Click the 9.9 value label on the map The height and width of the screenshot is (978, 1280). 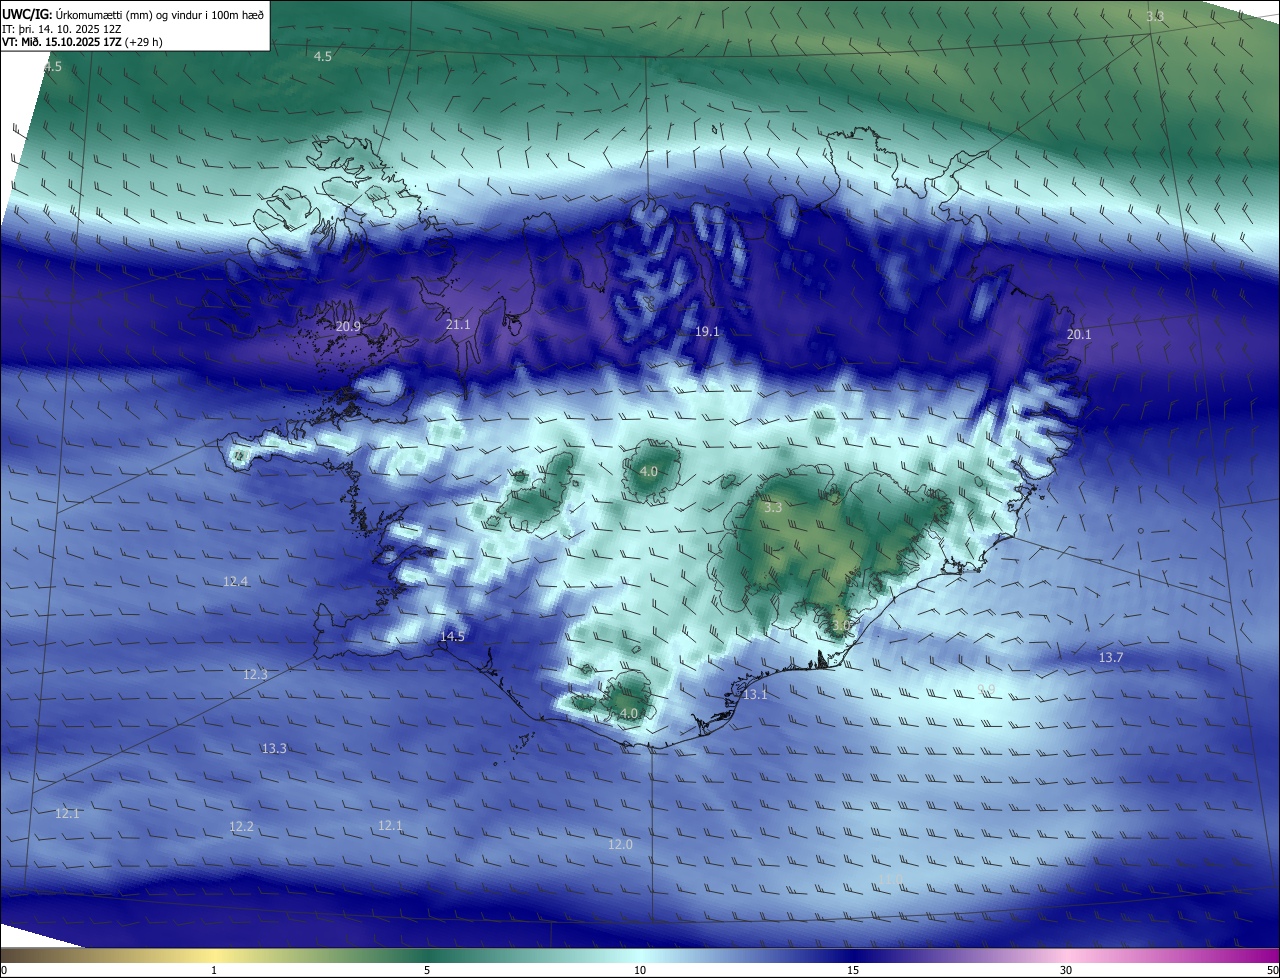coord(986,689)
